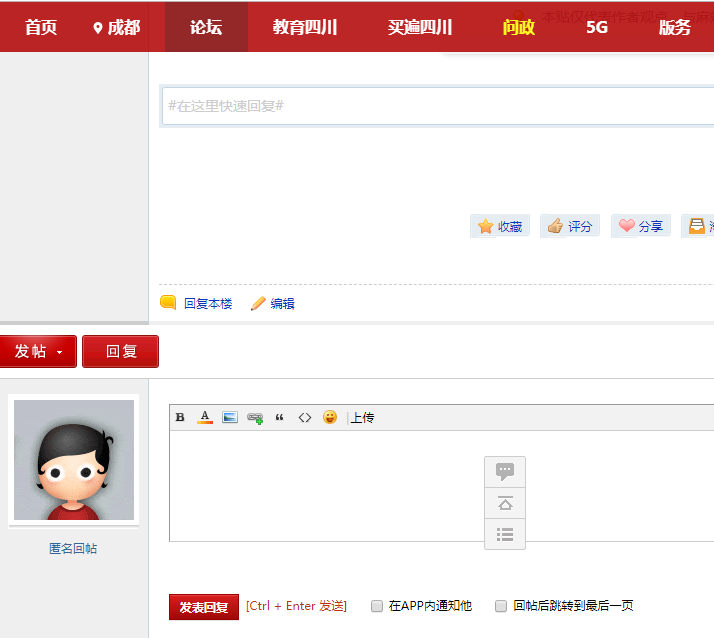Jump to top with floating arrow icon

click(505, 503)
